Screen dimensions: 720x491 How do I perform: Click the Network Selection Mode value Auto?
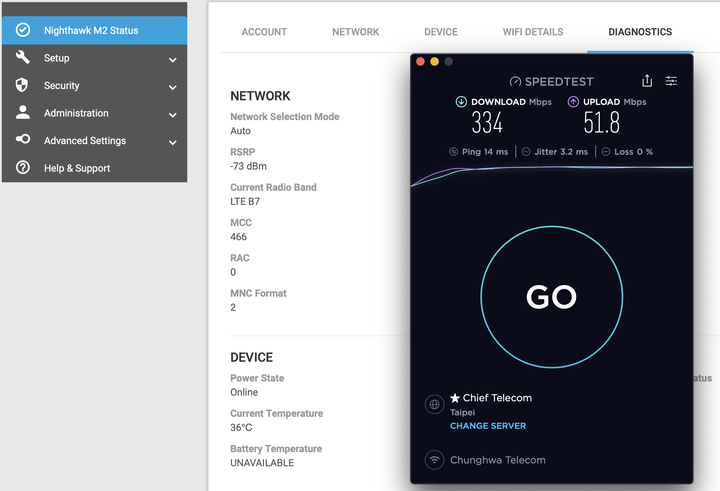coord(240,130)
